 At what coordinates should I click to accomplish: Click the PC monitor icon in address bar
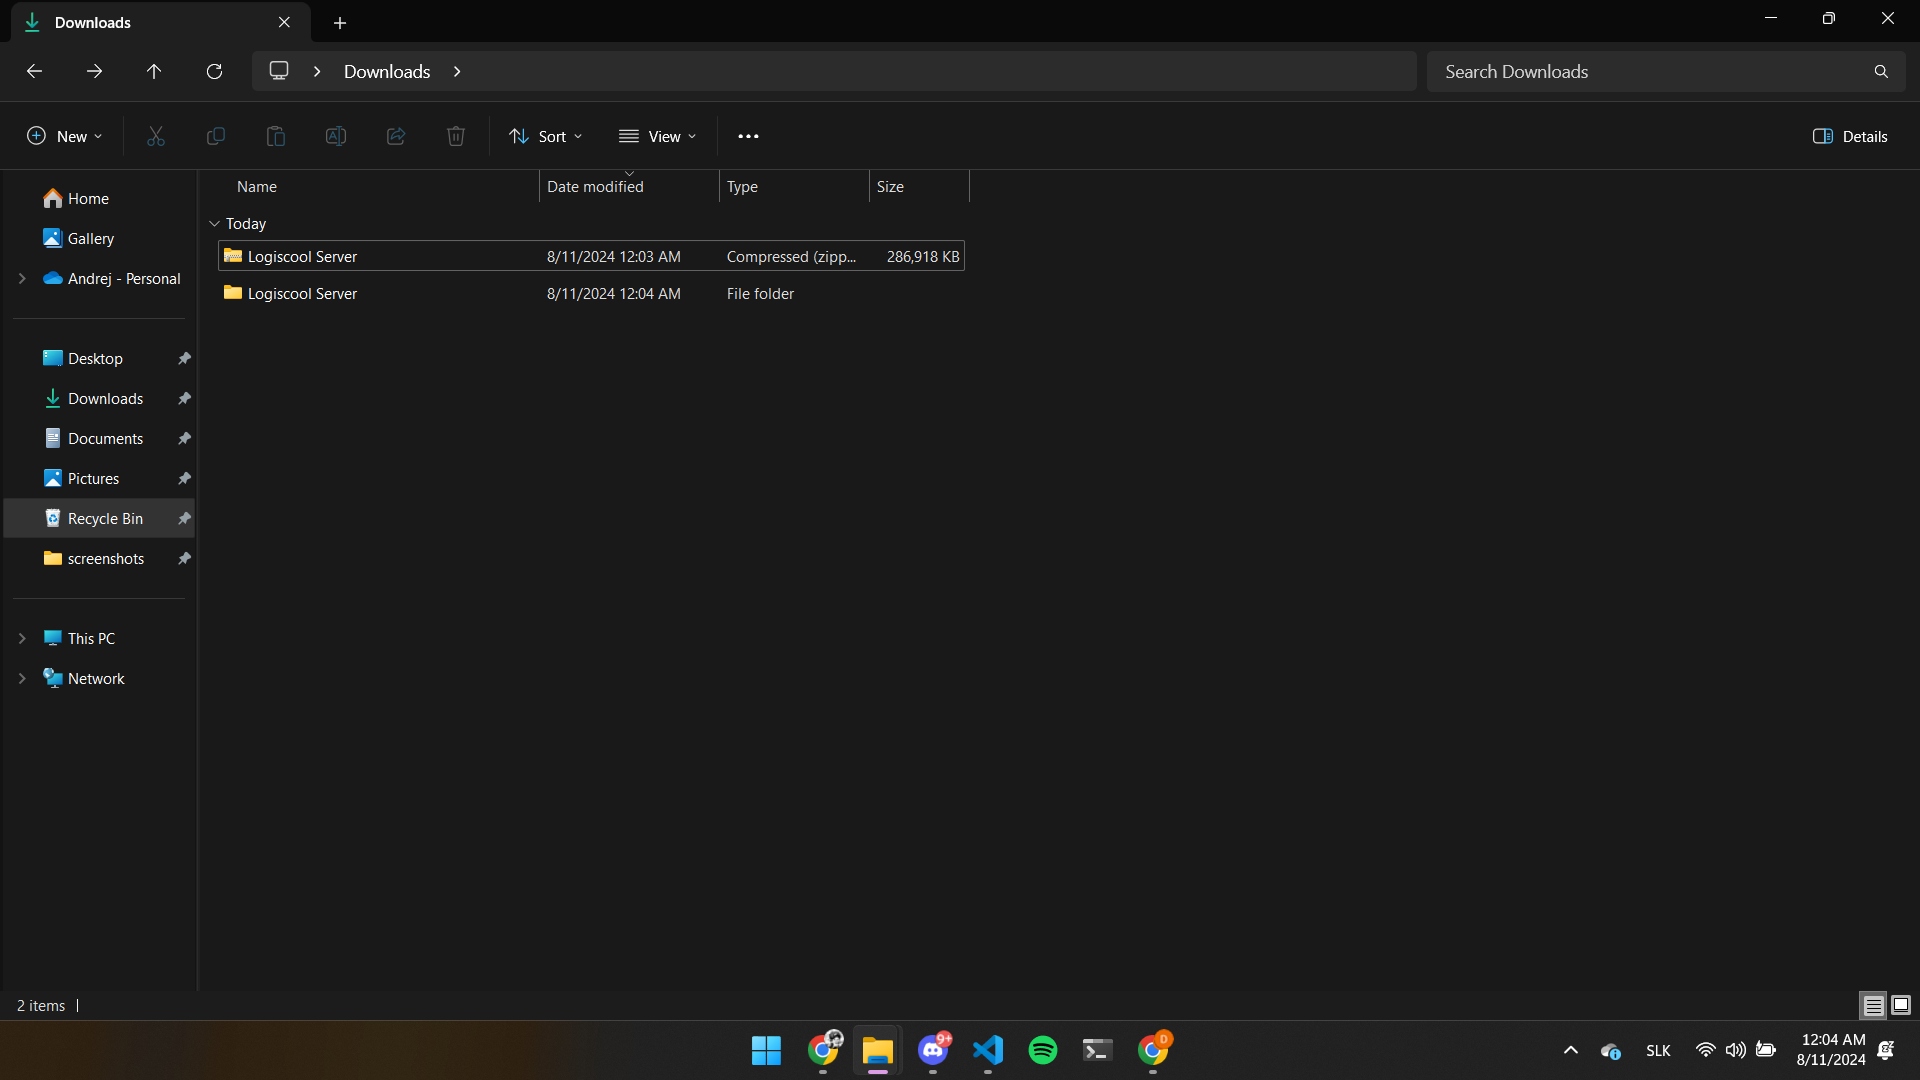(279, 71)
